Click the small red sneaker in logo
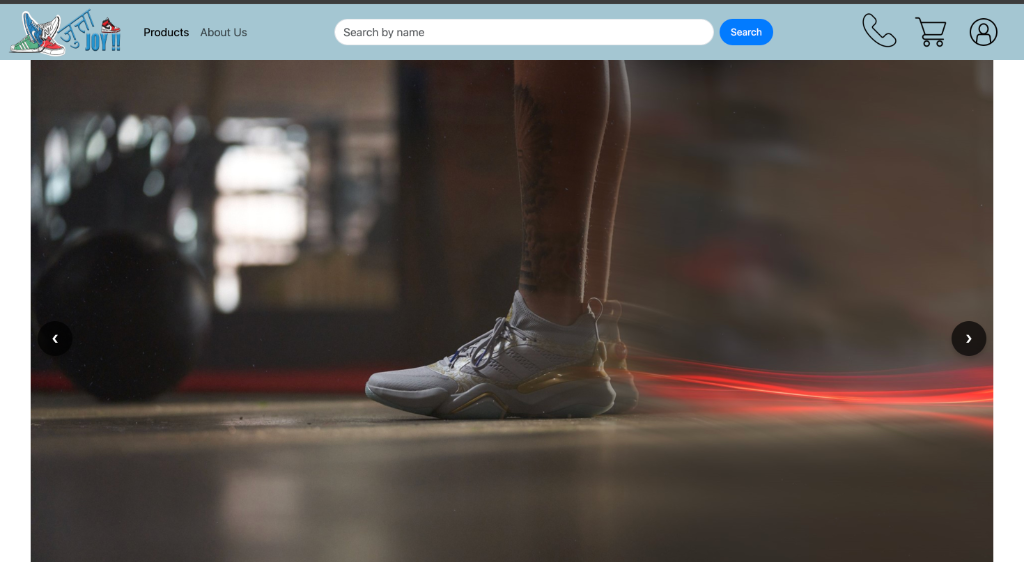The height and width of the screenshot is (562, 1024). coord(110,25)
